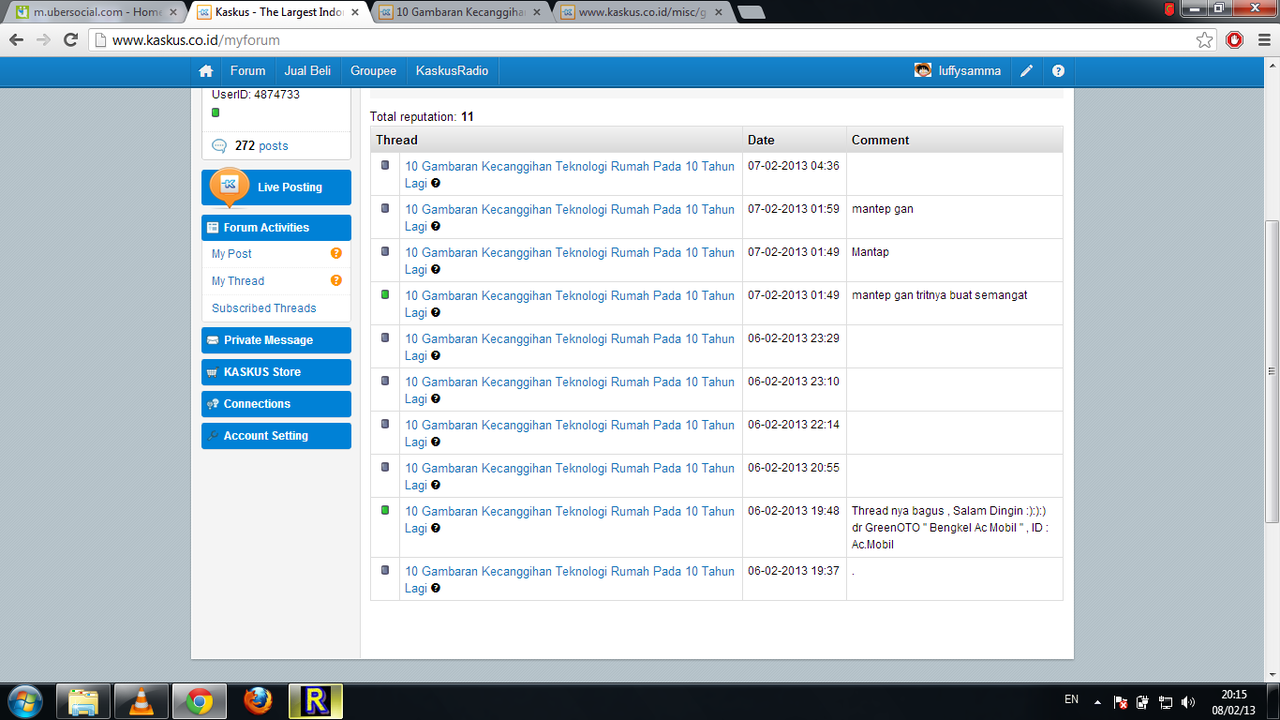Screen dimensions: 1280x720
Task: Open thread link dated 06-02-2013 20:55
Action: (x=569, y=476)
